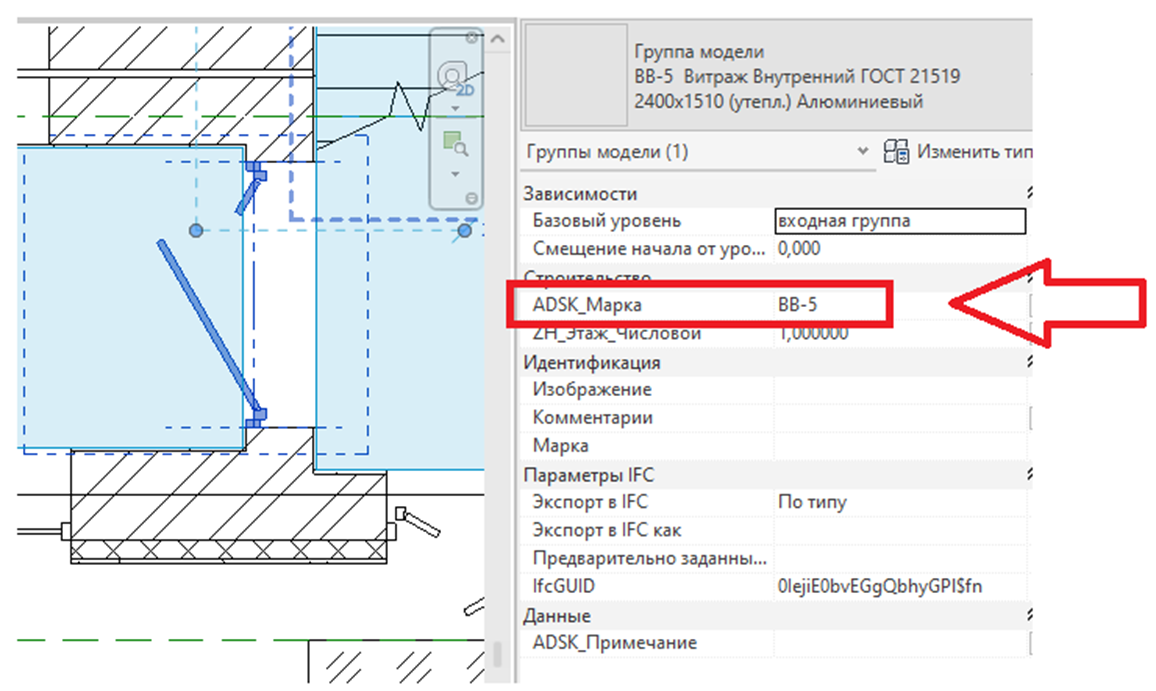This screenshot has width=1156, height=691.
Task: Open zoom options dropdown arrow
Action: click(455, 174)
